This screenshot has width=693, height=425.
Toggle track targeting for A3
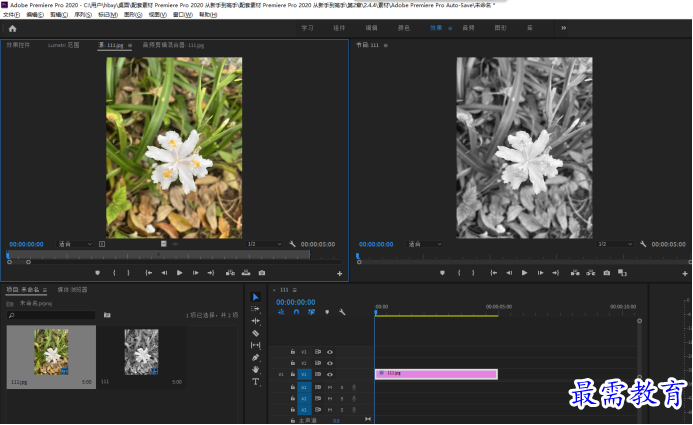[304, 410]
